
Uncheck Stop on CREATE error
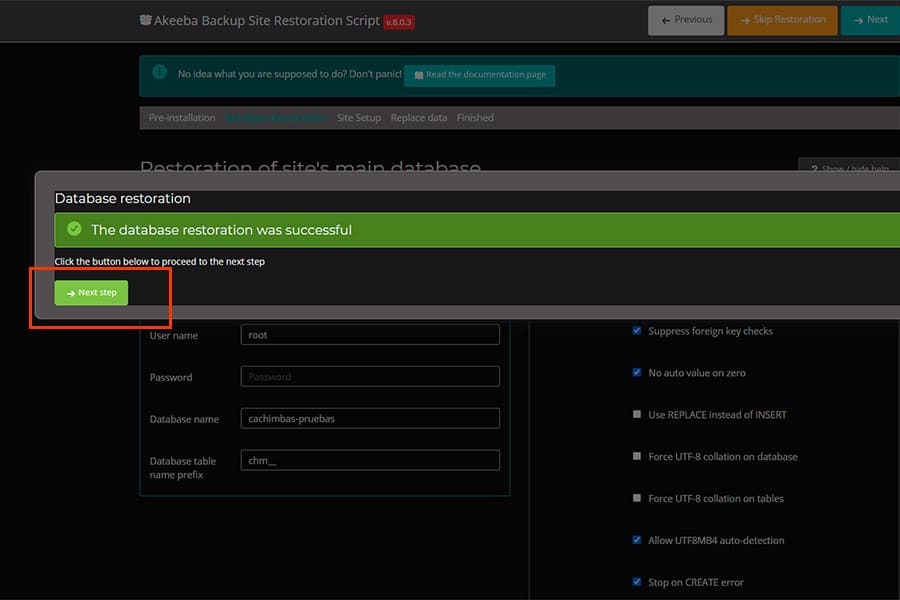(637, 582)
